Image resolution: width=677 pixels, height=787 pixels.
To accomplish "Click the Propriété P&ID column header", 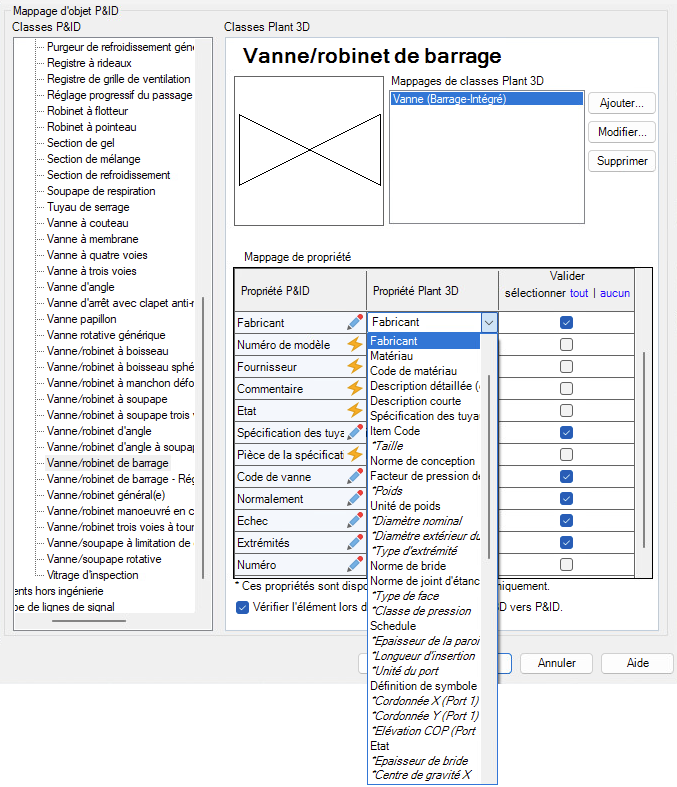I will [x=300, y=291].
